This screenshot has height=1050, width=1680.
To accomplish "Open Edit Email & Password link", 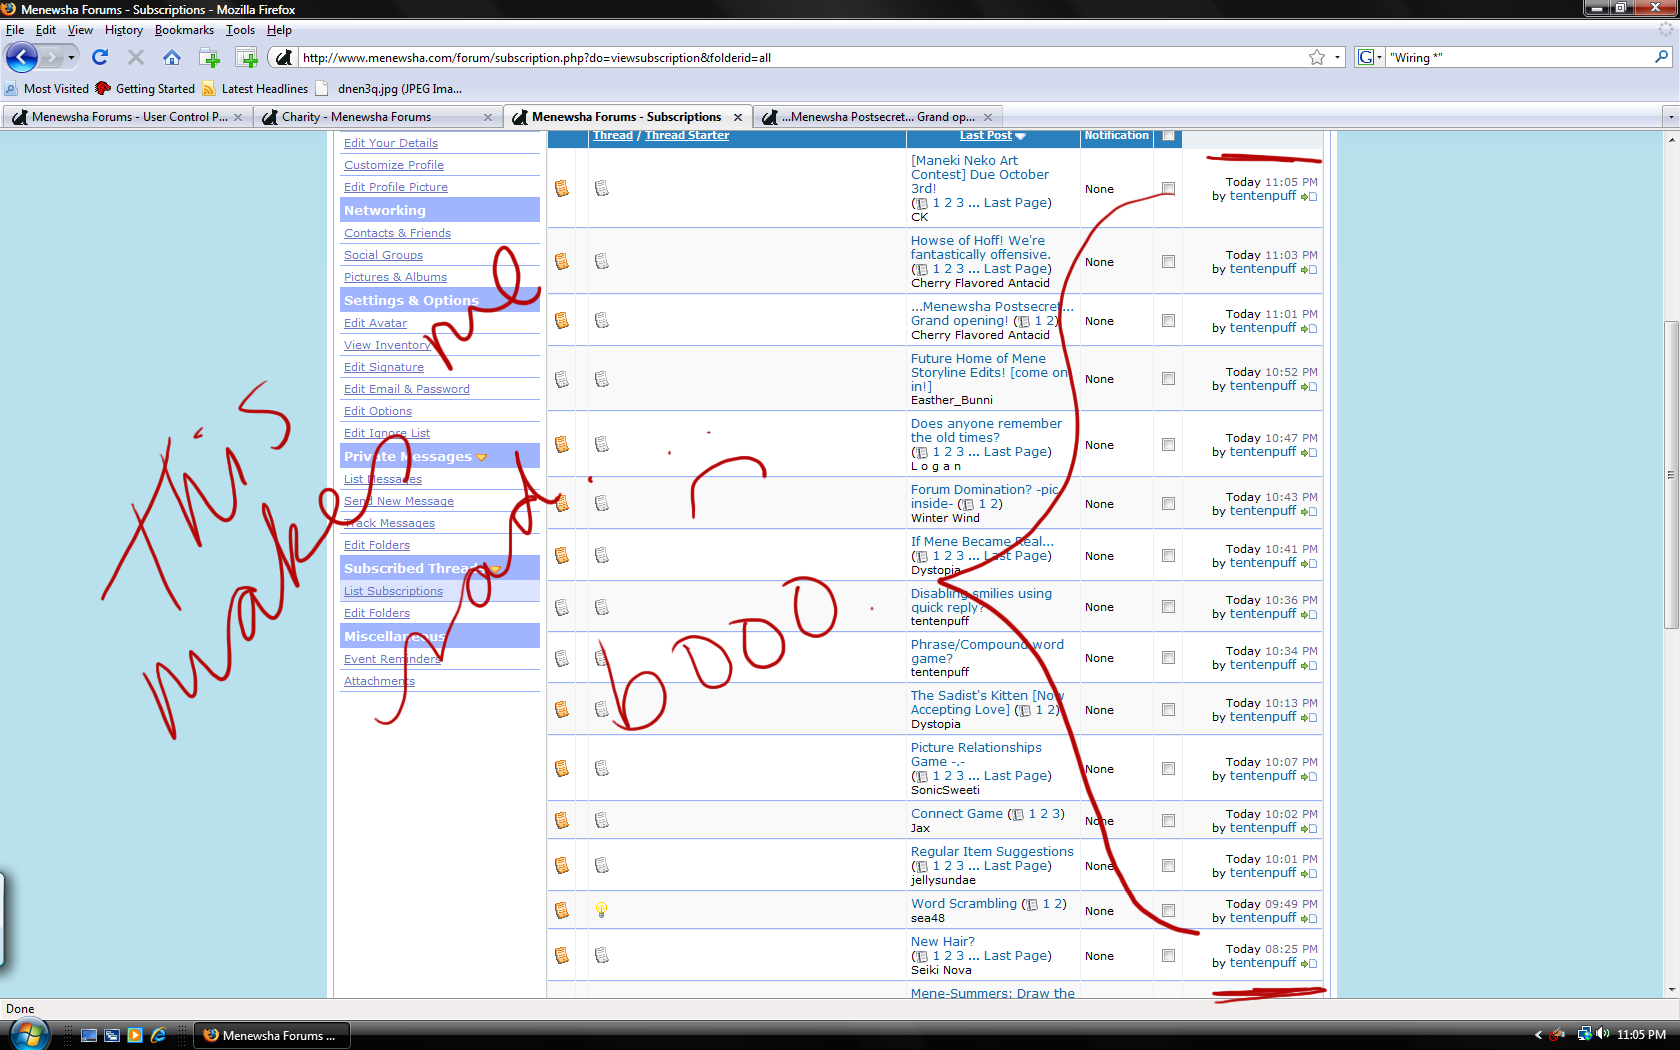I will (406, 389).
